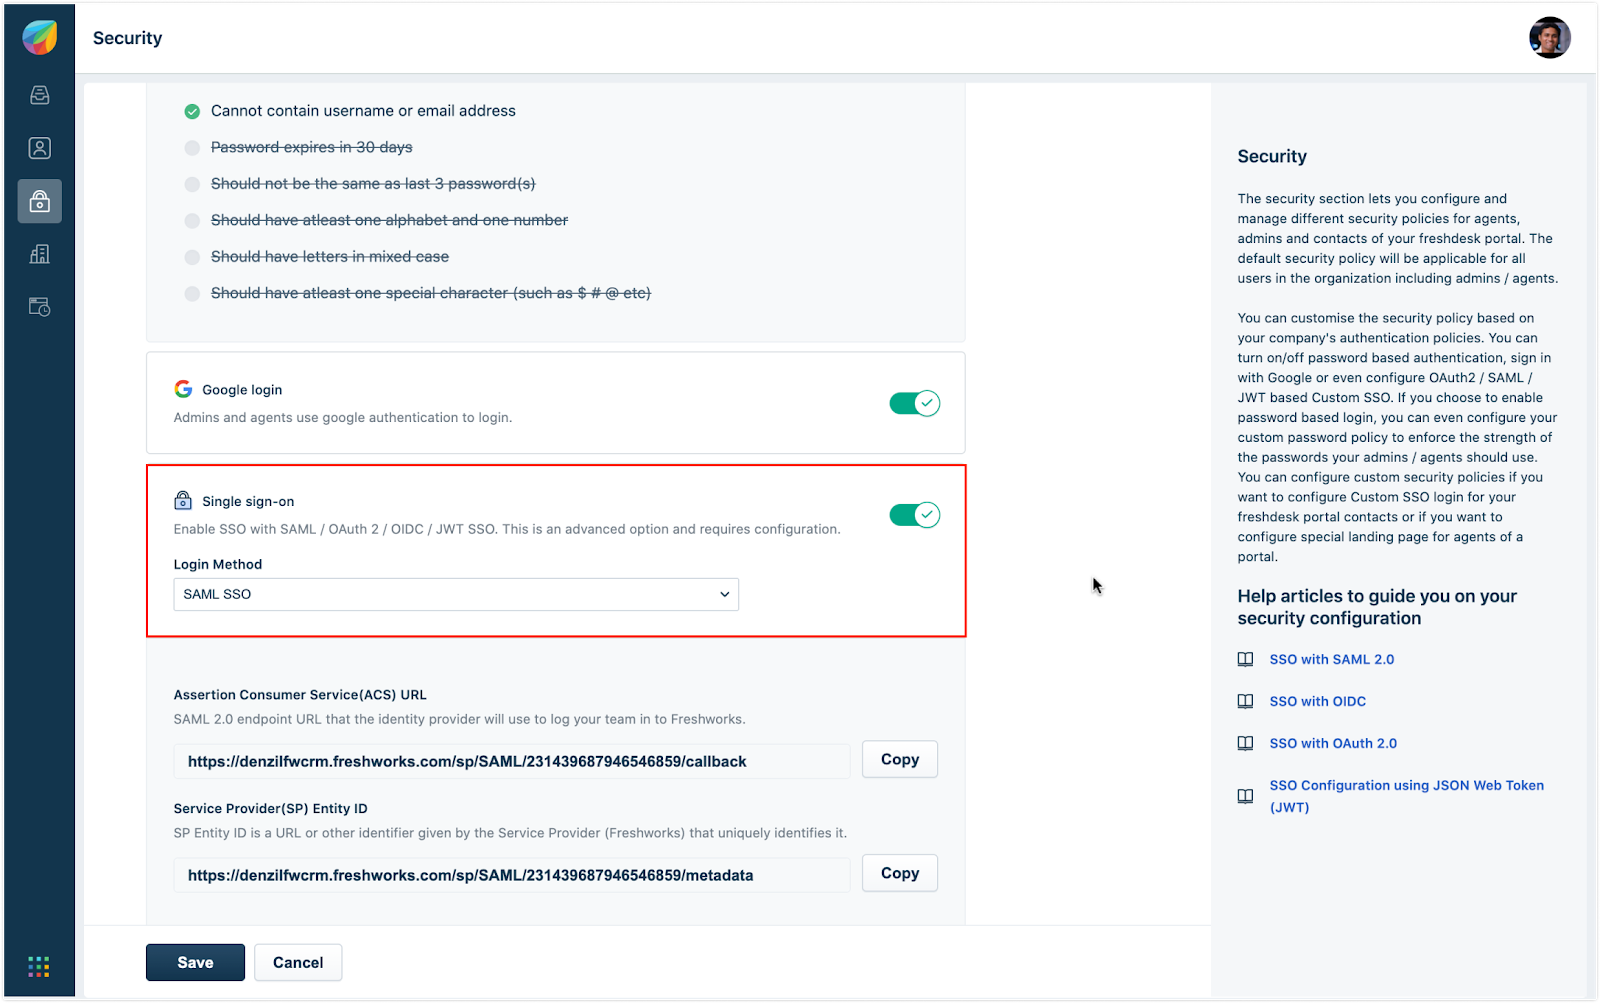Click the ACS callback URL field

click(x=512, y=761)
